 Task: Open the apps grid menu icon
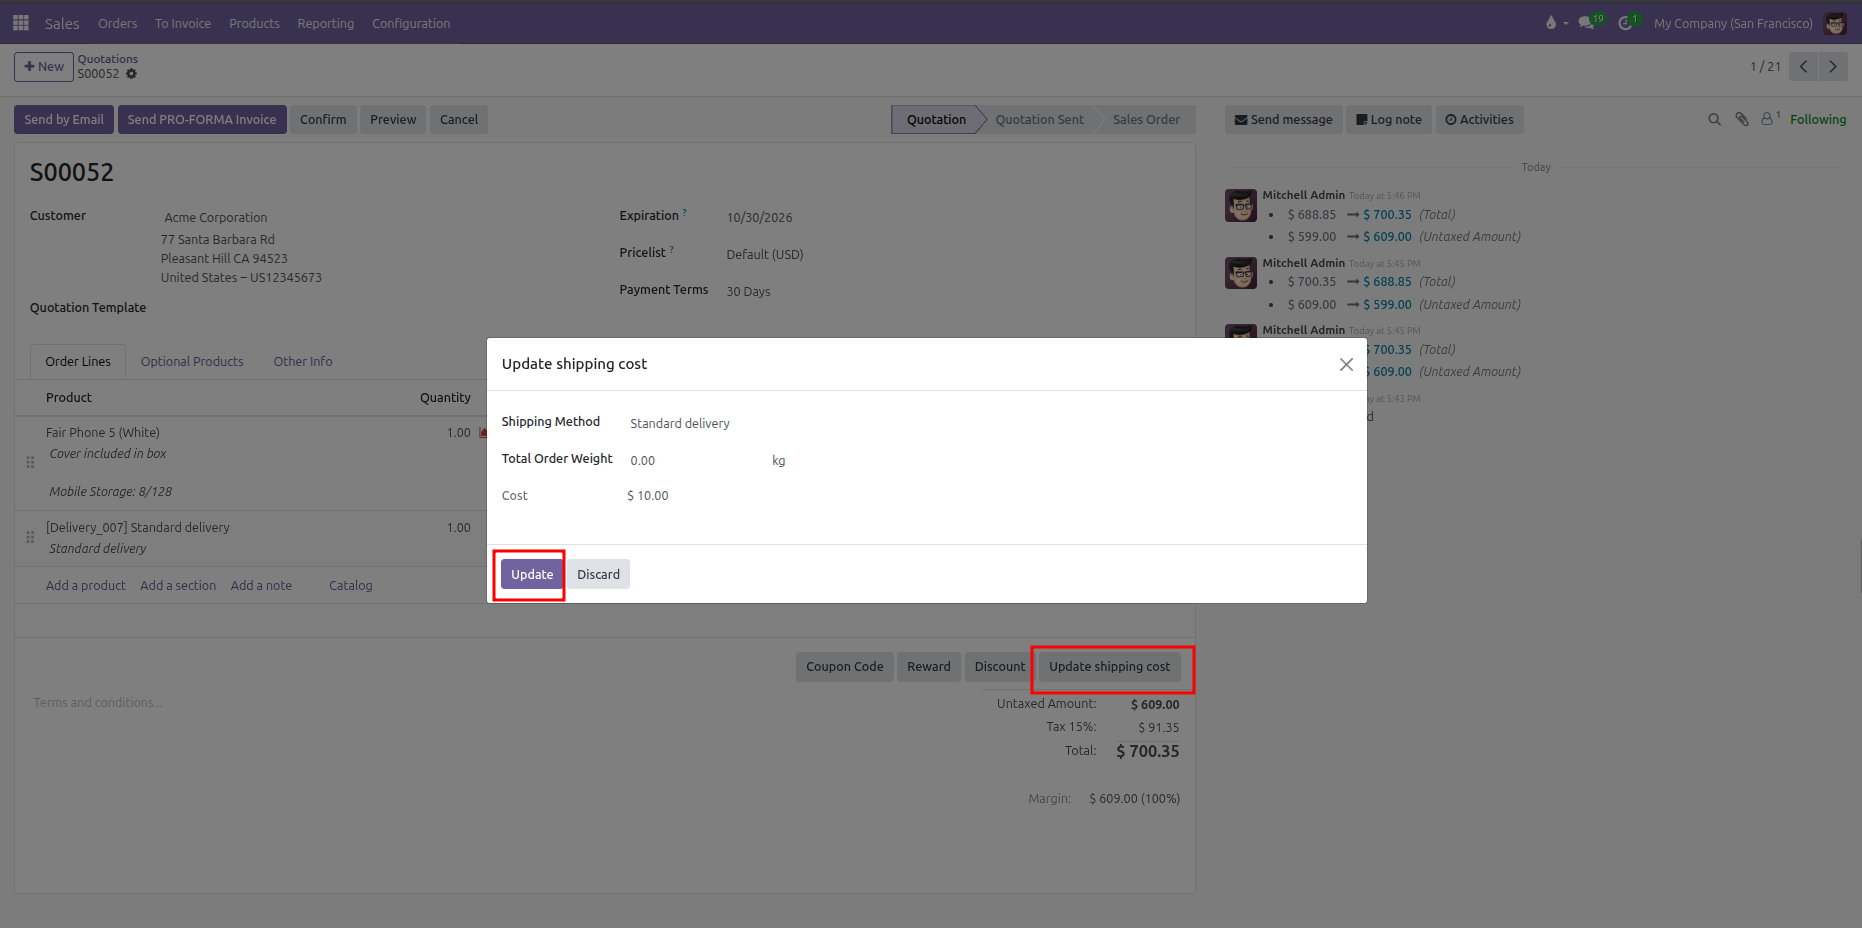(x=20, y=23)
